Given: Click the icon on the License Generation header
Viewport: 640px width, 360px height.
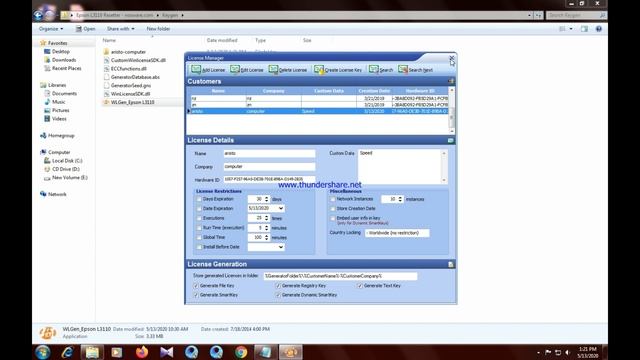Looking at the screenshot, I should 451,264.
